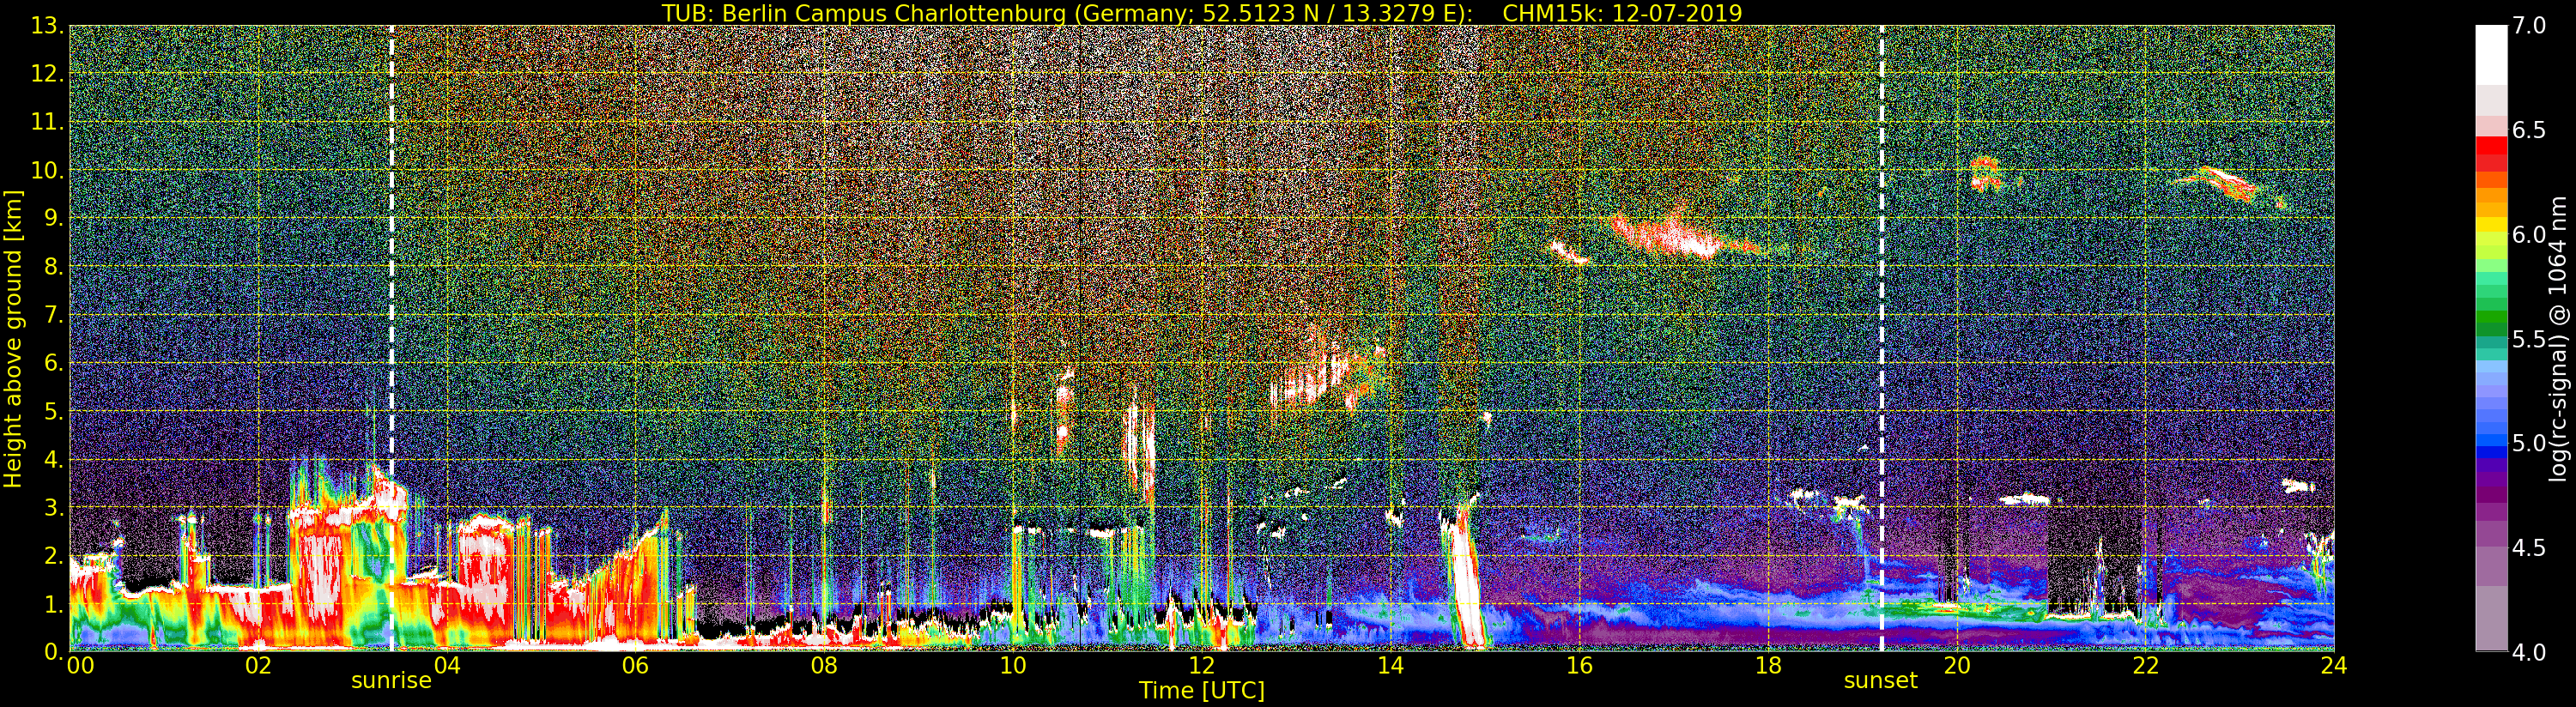The height and width of the screenshot is (707, 2576).
Task: Click the white dashed sunrise line
Action: point(391,338)
